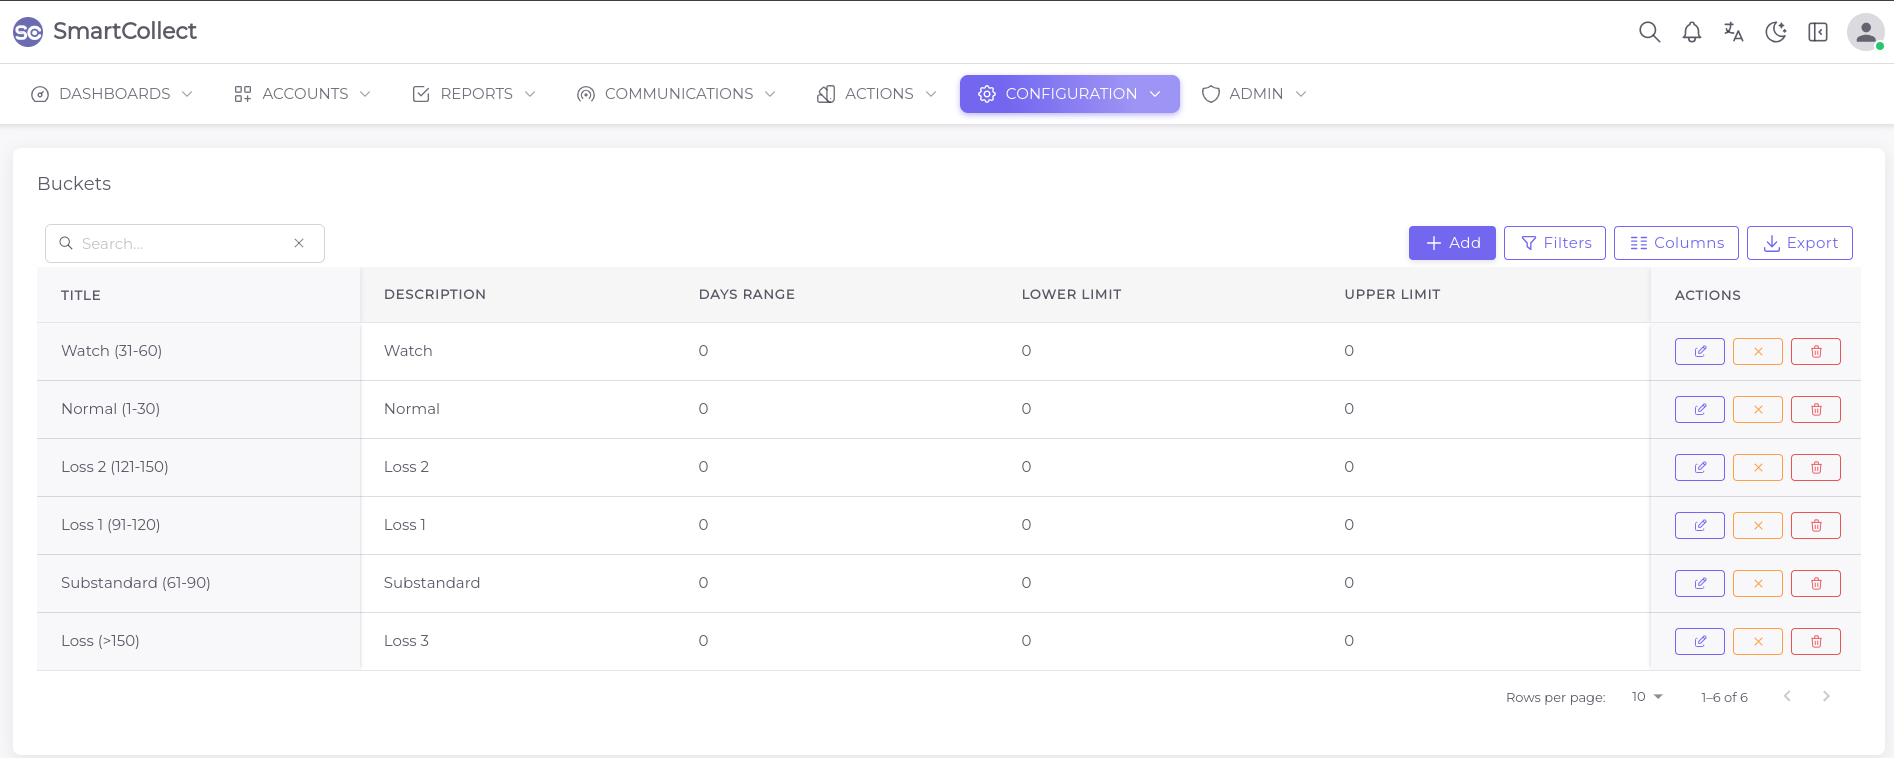This screenshot has height=758, width=1894.
Task: Clear the search field with X icon
Action: [299, 243]
